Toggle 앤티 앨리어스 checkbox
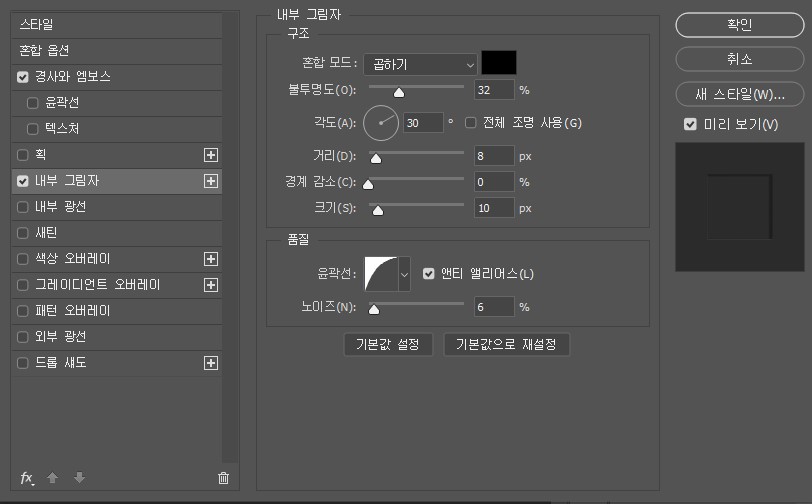Image resolution: width=812 pixels, height=504 pixels. click(428, 273)
